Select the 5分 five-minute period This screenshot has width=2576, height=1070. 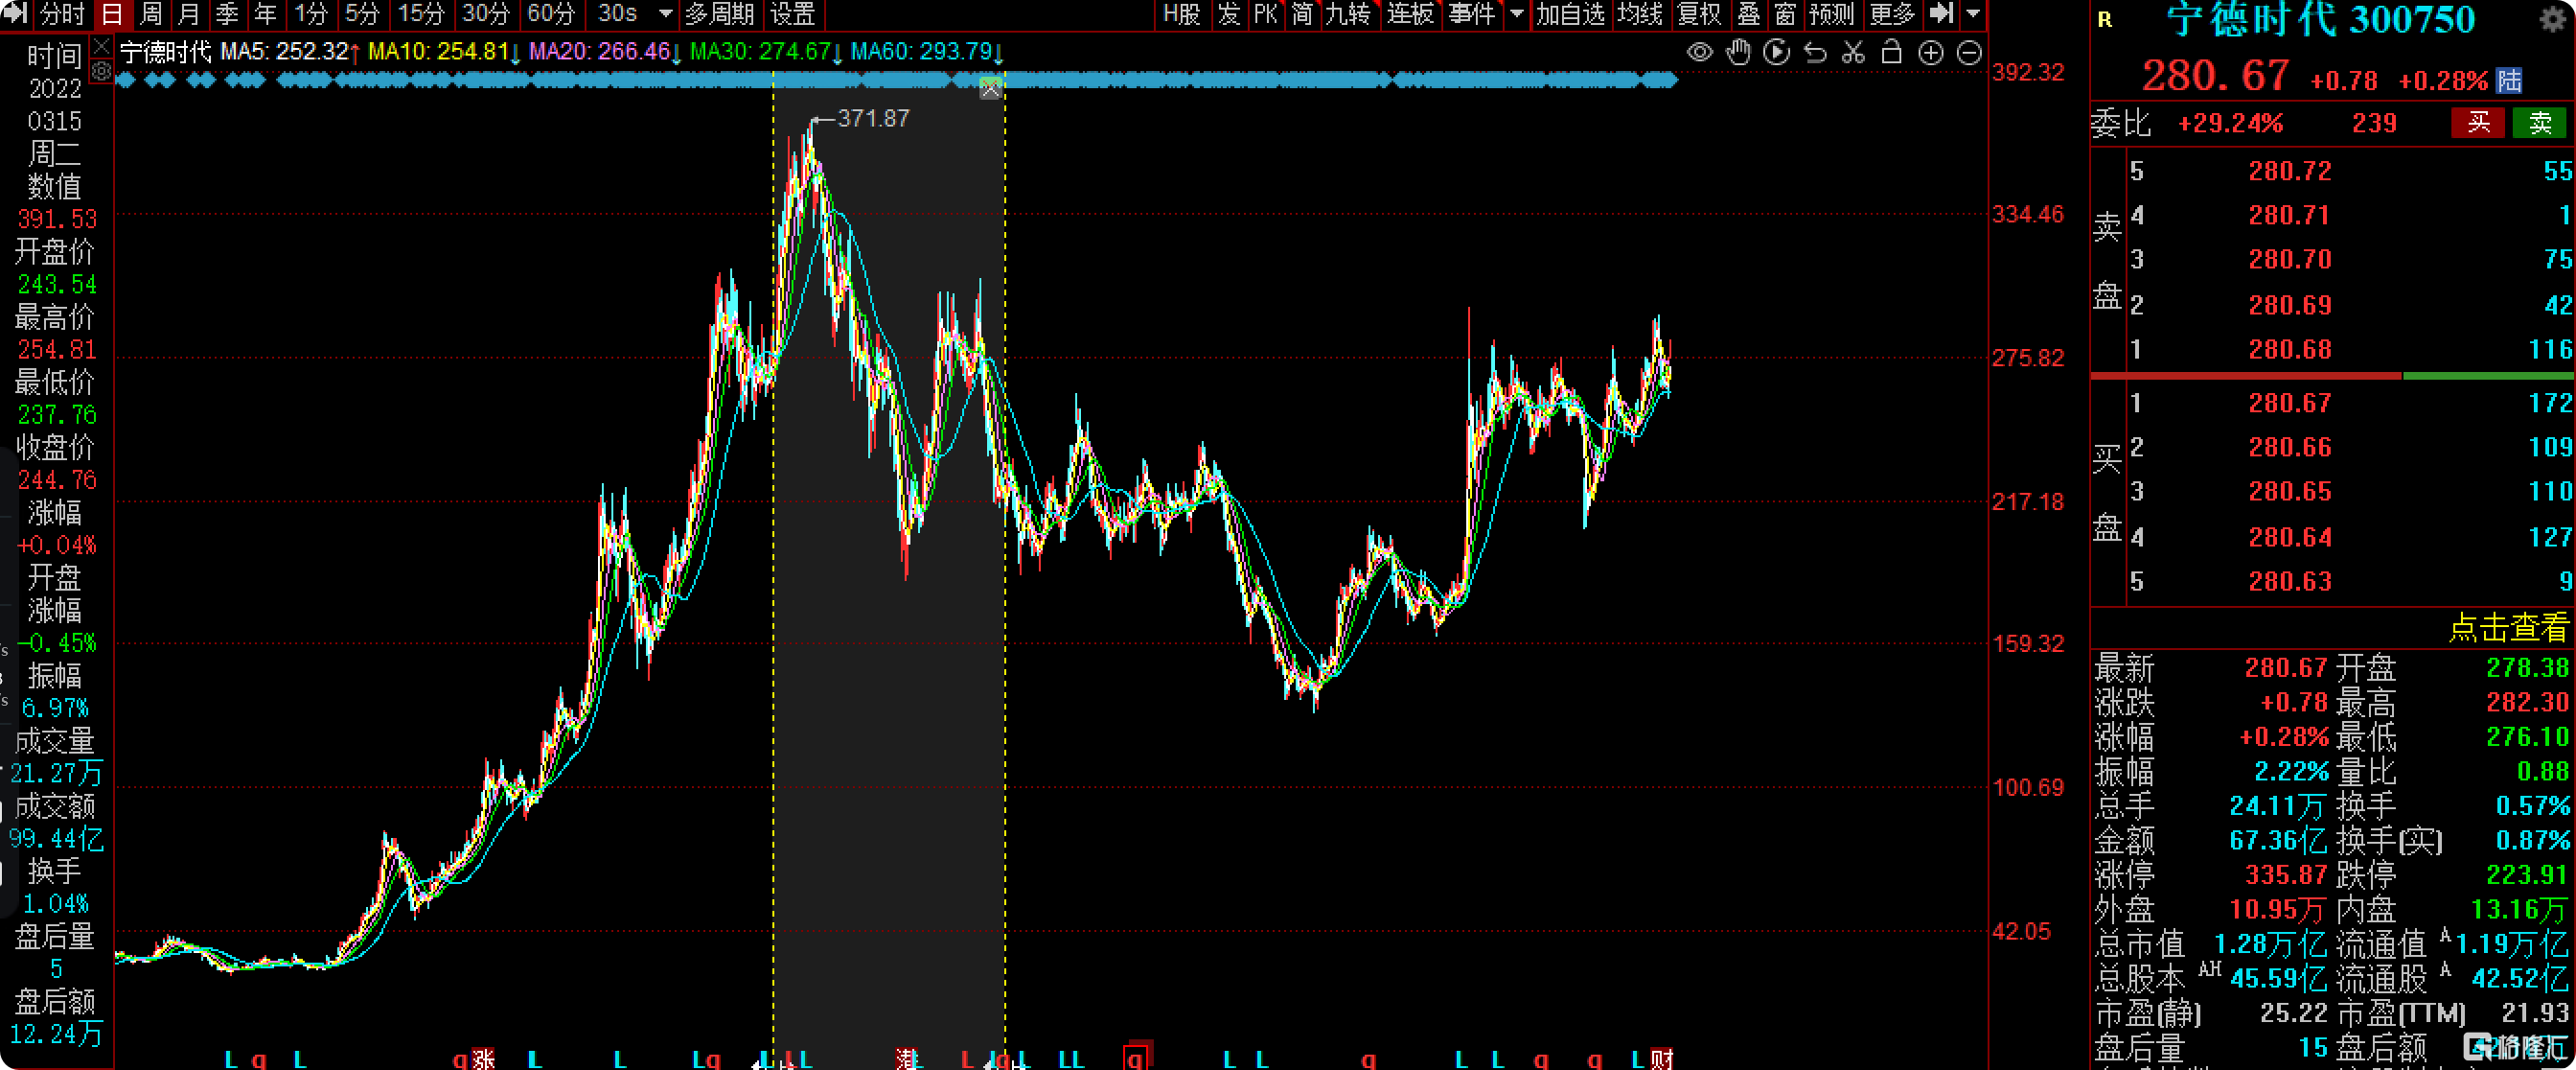coord(362,14)
